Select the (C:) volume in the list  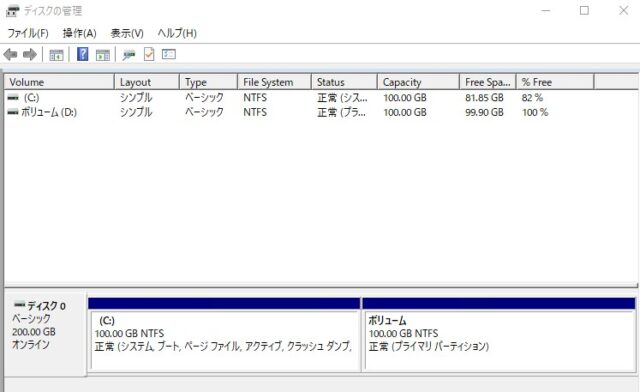(x=31, y=98)
